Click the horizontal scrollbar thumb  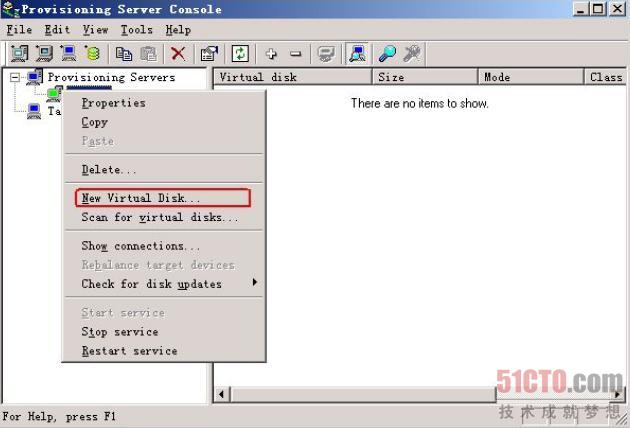click(x=363, y=394)
